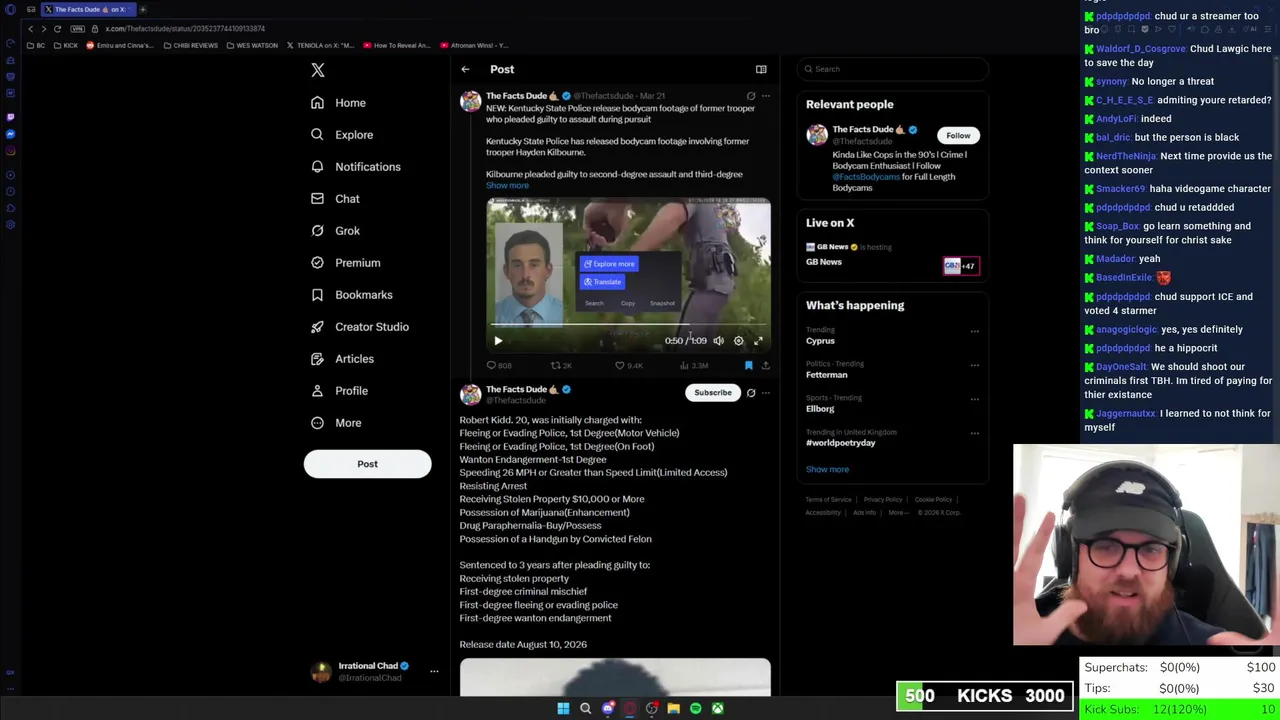
Task: Open Chat in X sidebar
Action: [335, 199]
